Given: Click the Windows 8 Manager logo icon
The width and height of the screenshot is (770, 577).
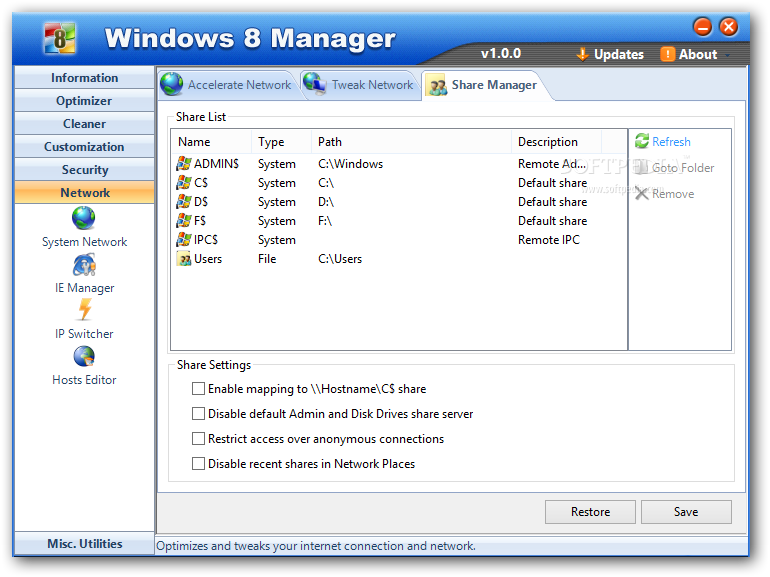Looking at the screenshot, I should (59, 38).
